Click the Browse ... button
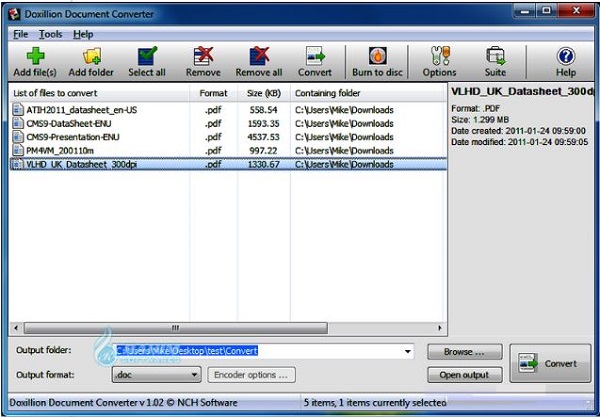Image resolution: width=600 pixels, height=417 pixels. 465,352
